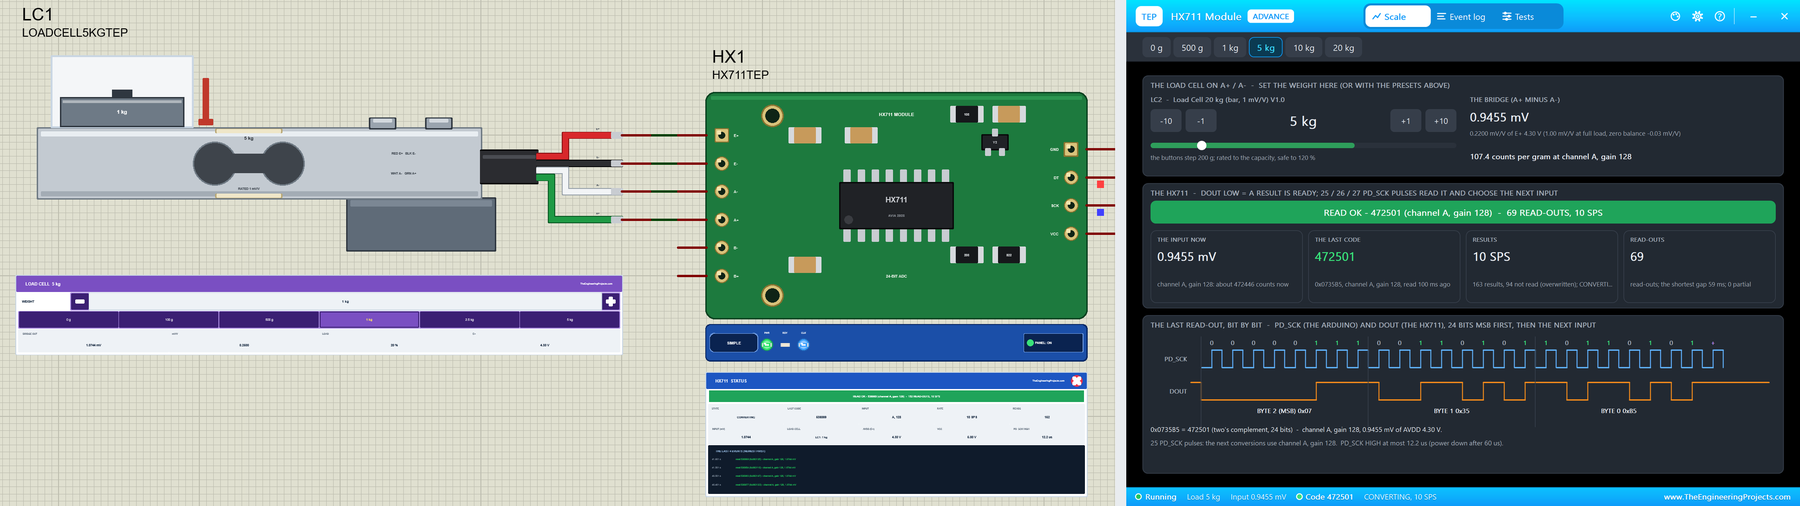The image size is (1800, 506).
Task: Click the 10 SPS results value
Action: (1491, 257)
